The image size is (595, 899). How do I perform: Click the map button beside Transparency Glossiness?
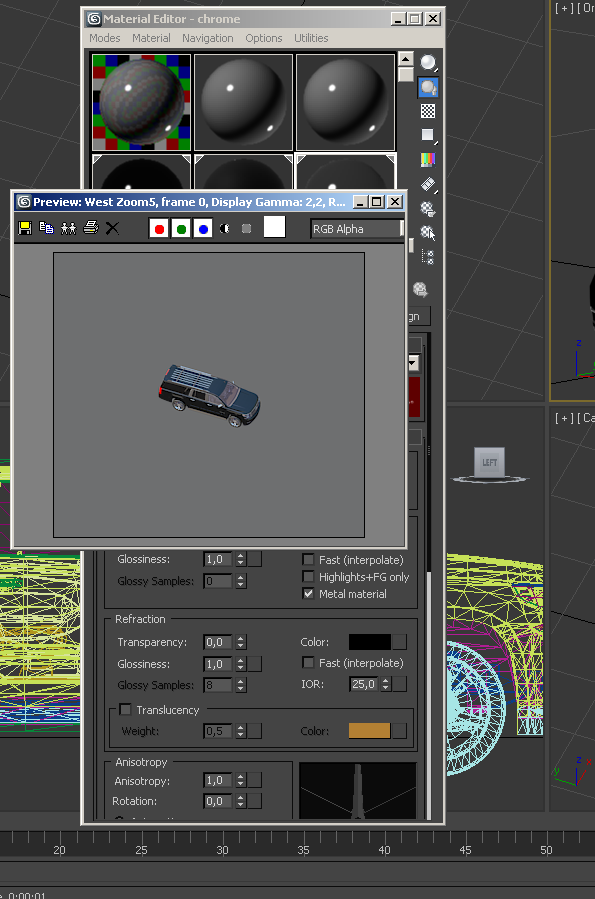pyautogui.click(x=255, y=664)
